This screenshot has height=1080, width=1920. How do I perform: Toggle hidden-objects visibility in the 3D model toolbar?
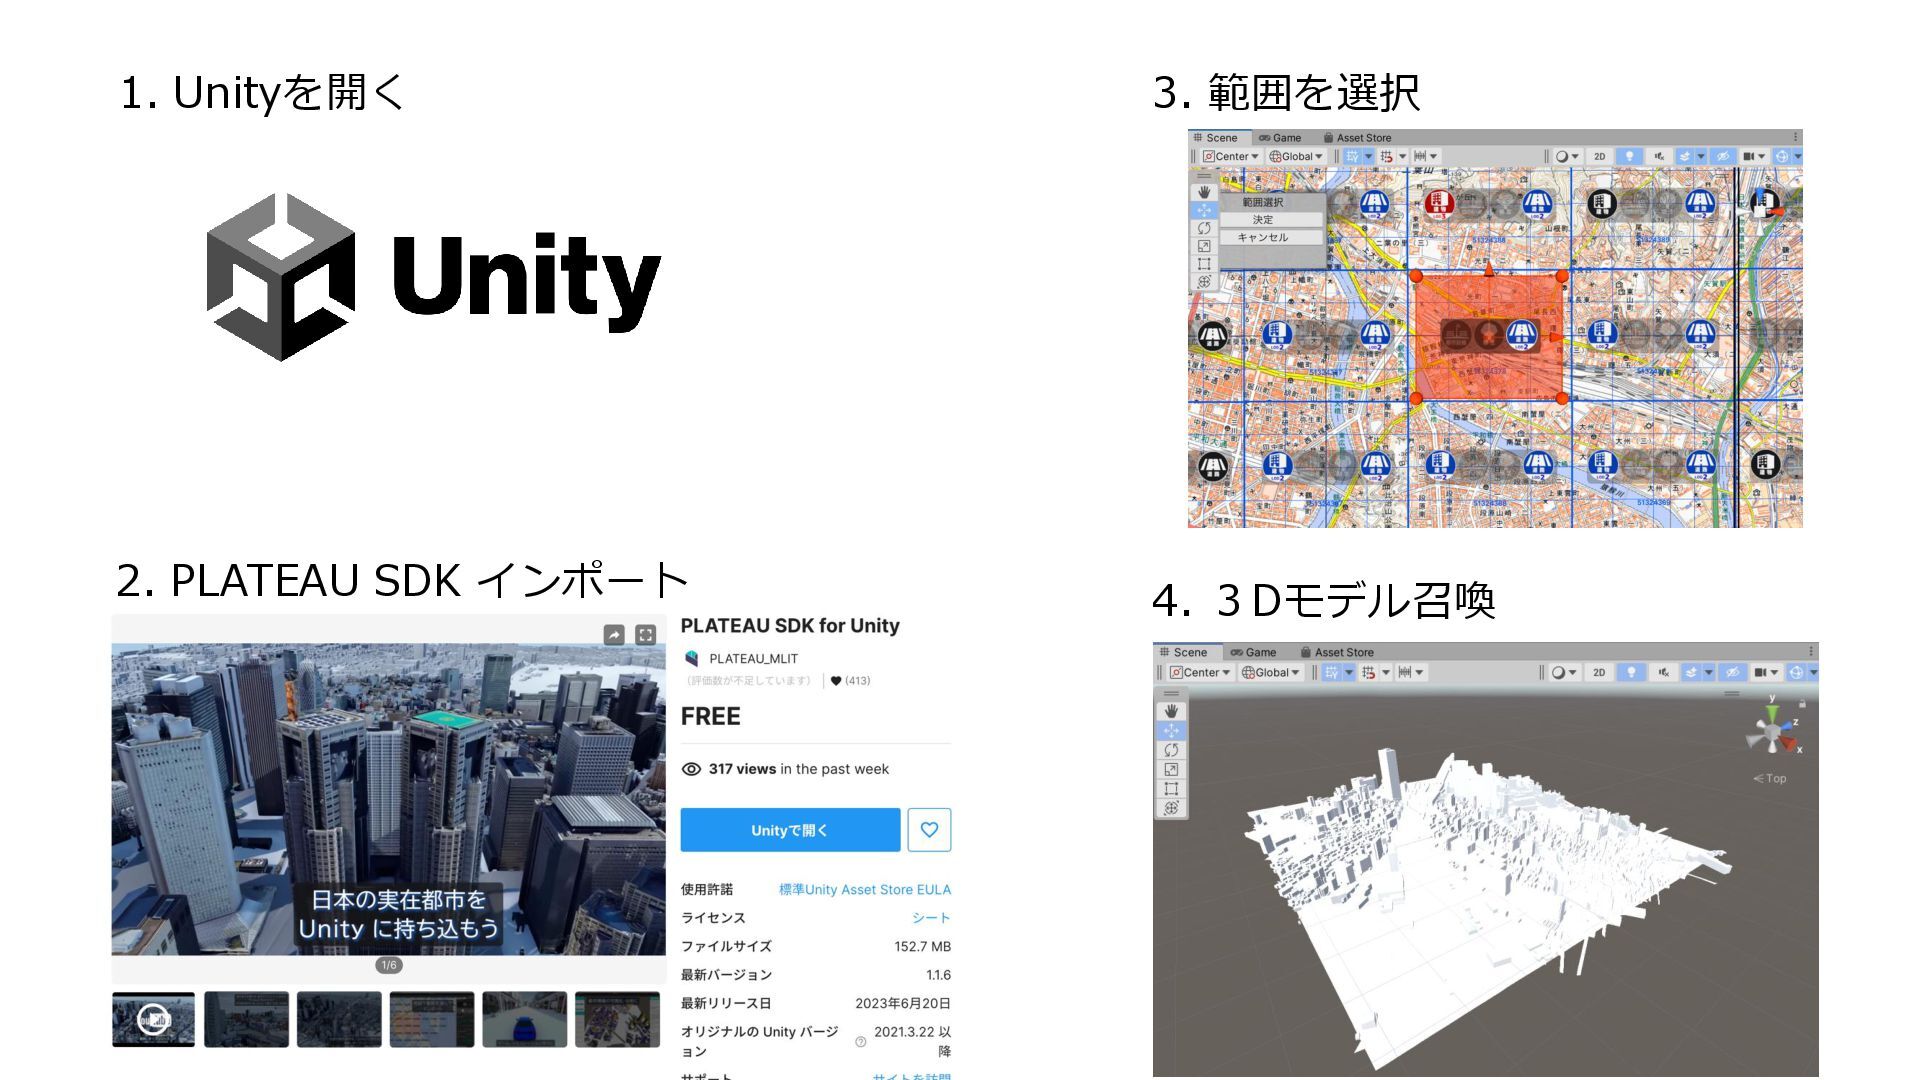[1733, 672]
